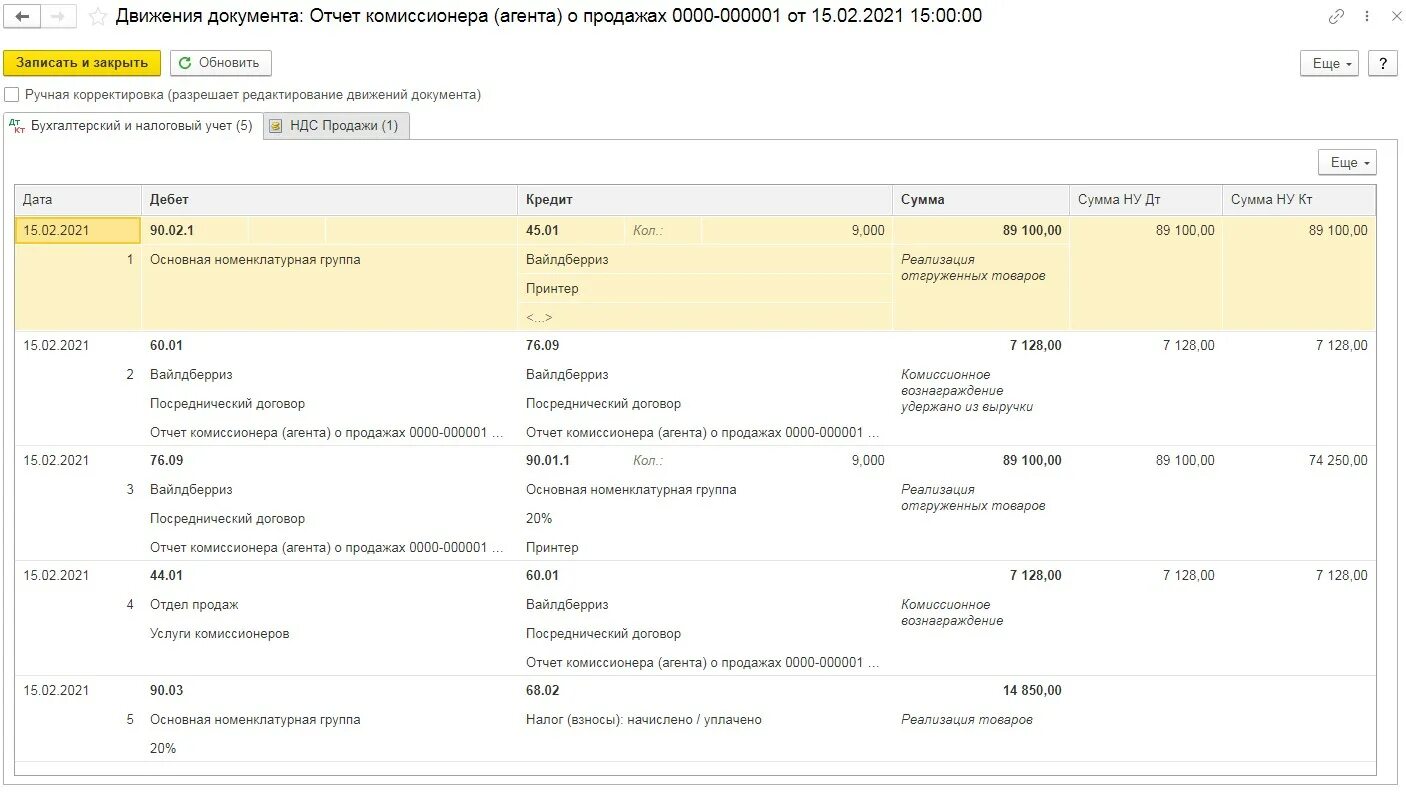Select debit account 90.03 in row 5
The image size is (1406, 792).
click(166, 690)
